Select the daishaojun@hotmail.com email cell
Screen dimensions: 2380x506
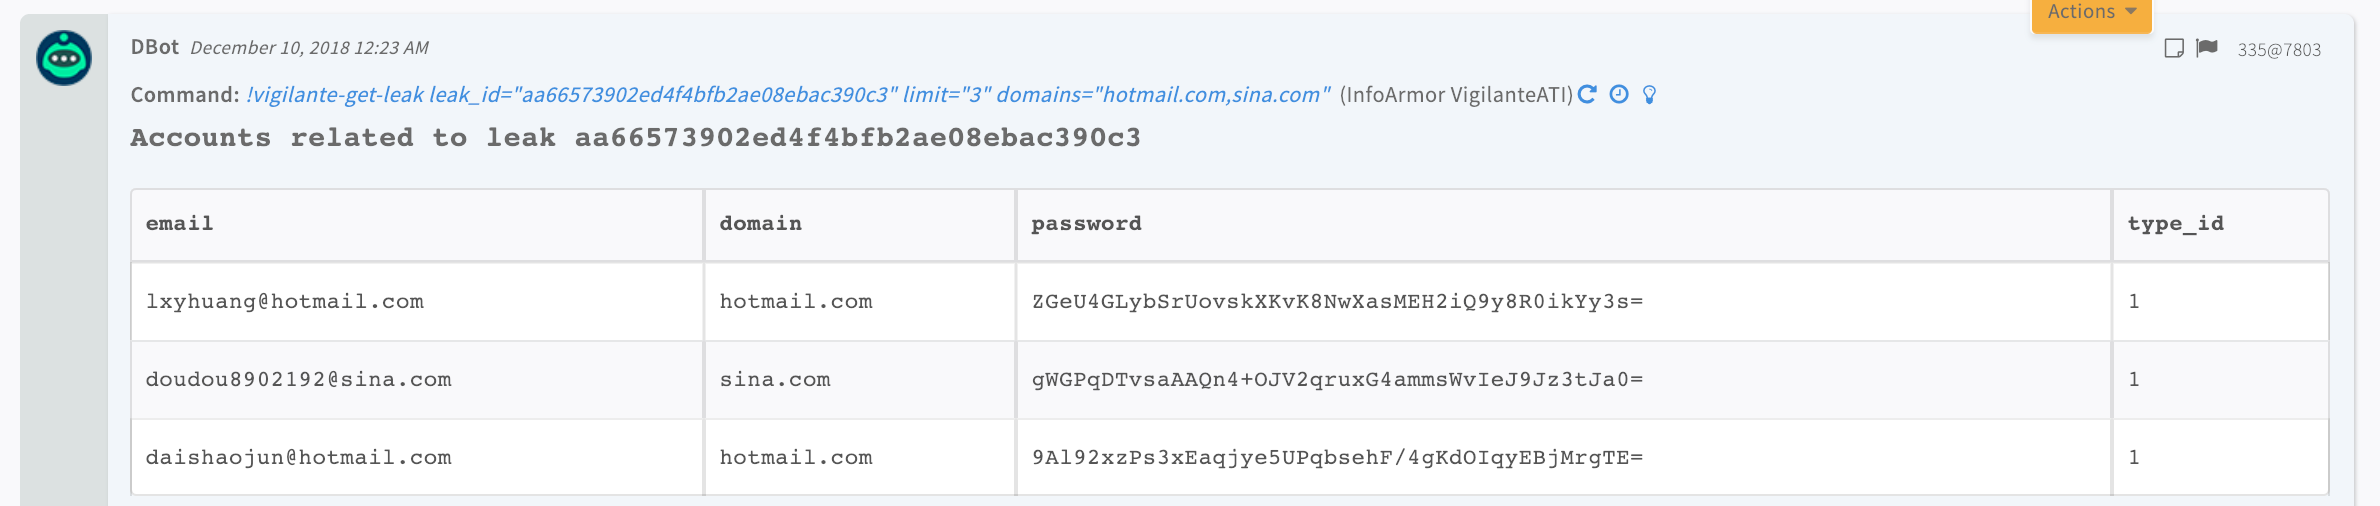click(x=298, y=458)
